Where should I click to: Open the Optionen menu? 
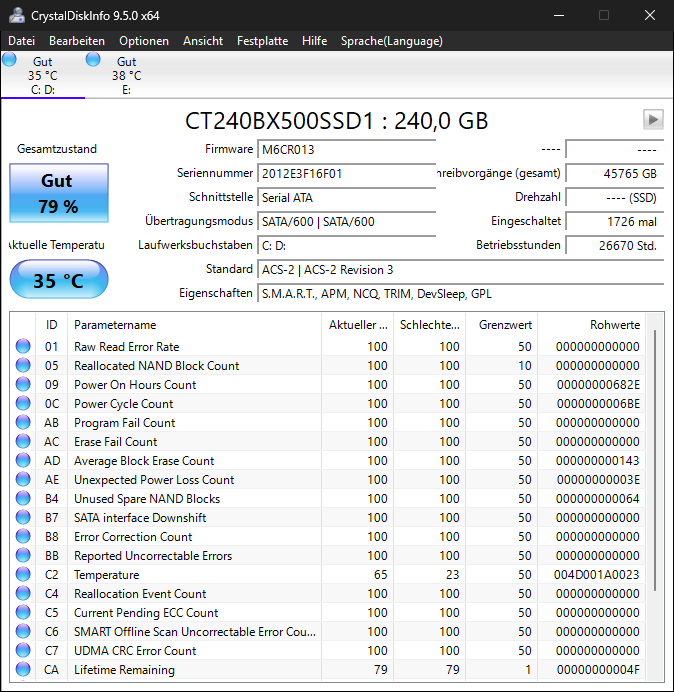[144, 41]
